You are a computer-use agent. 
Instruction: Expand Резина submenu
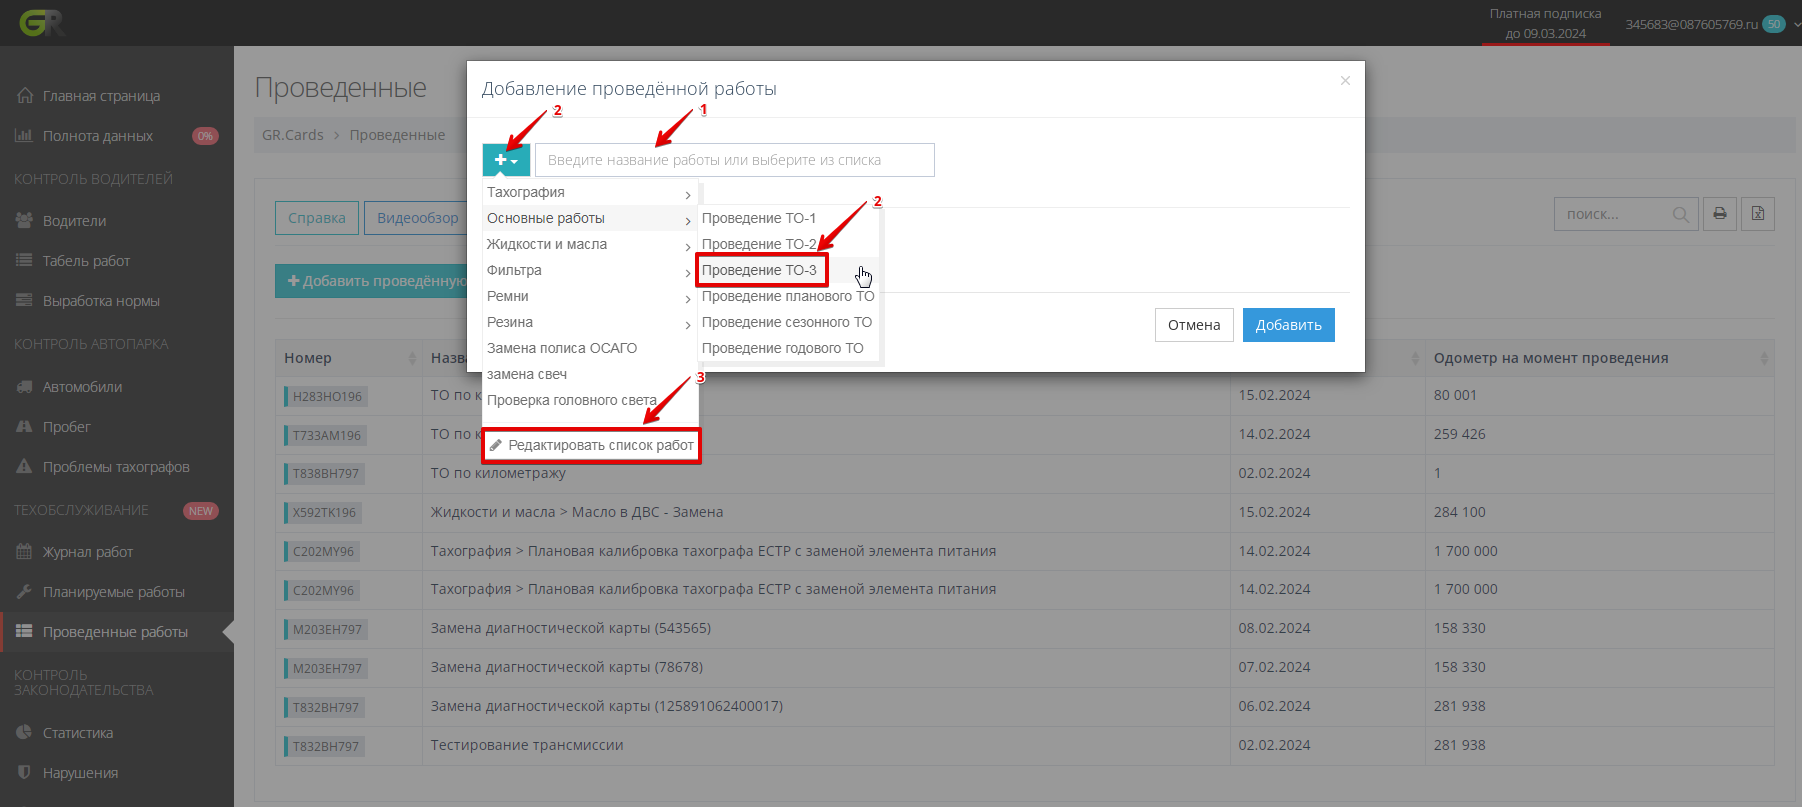click(589, 322)
